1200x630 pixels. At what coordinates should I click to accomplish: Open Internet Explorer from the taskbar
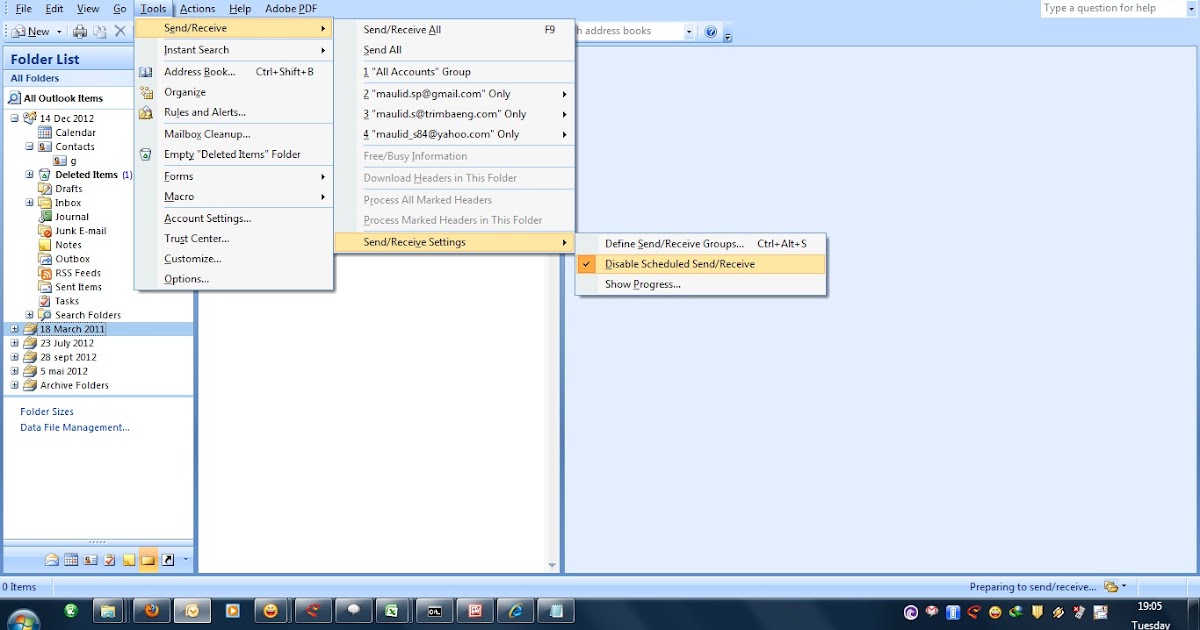[515, 611]
